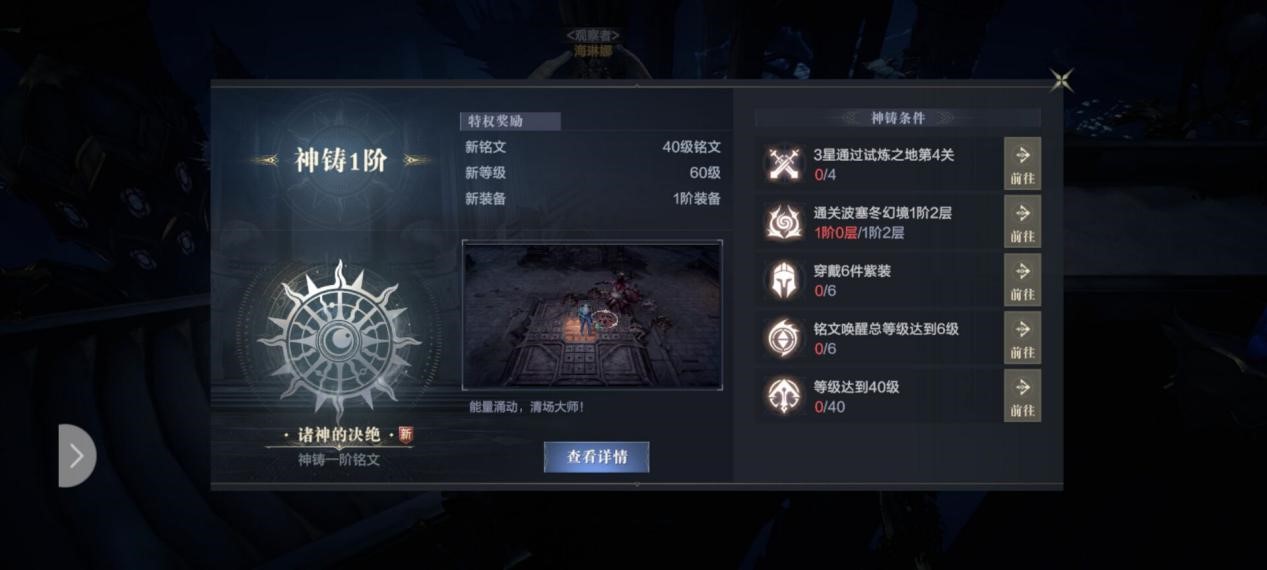Click the gameplay preview thumbnail
The image size is (1267, 570).
(x=592, y=315)
